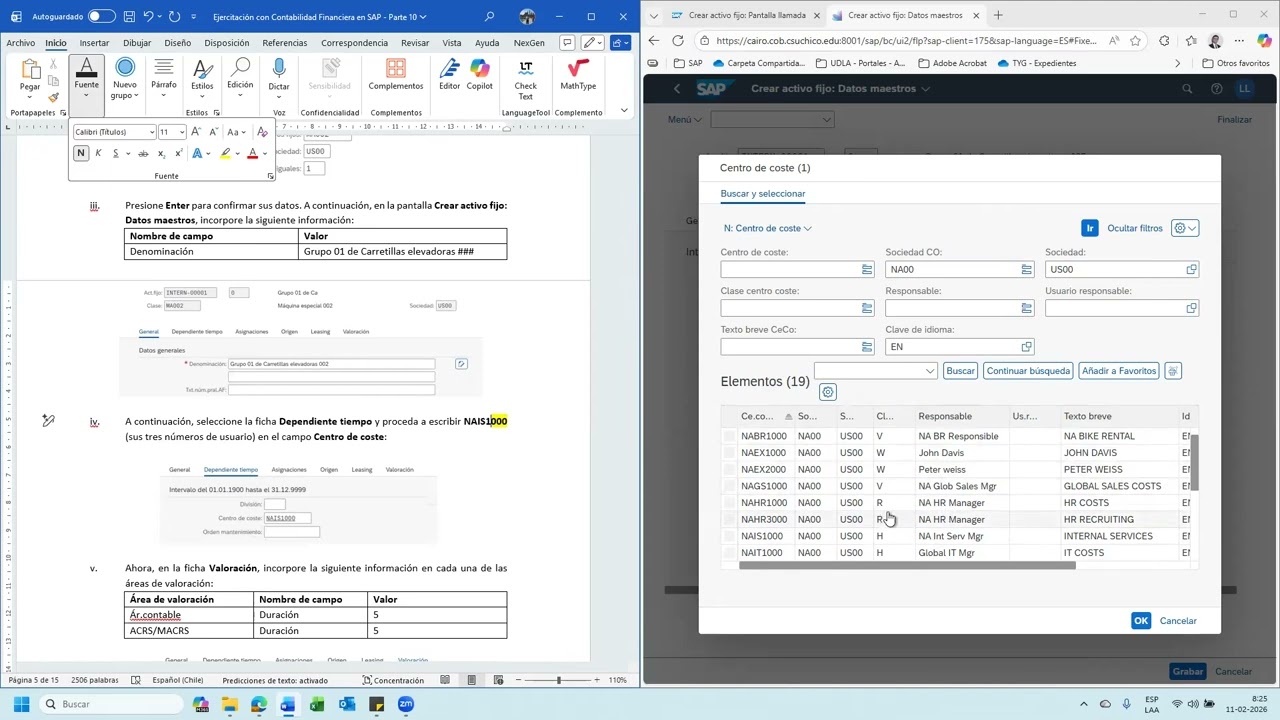Image resolution: width=1280 pixels, height=720 pixels.
Task: Switch to Concentración focus mode
Action: point(393,680)
